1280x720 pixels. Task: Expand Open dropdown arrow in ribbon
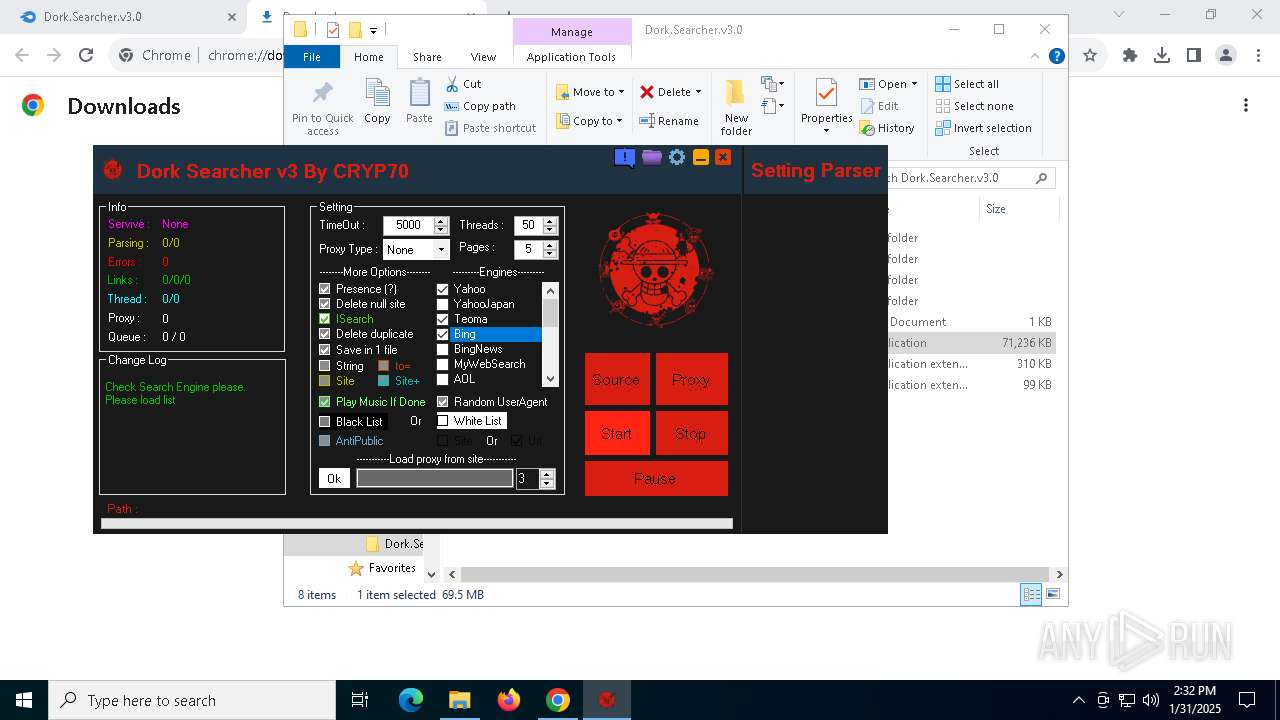pyautogui.click(x=914, y=84)
